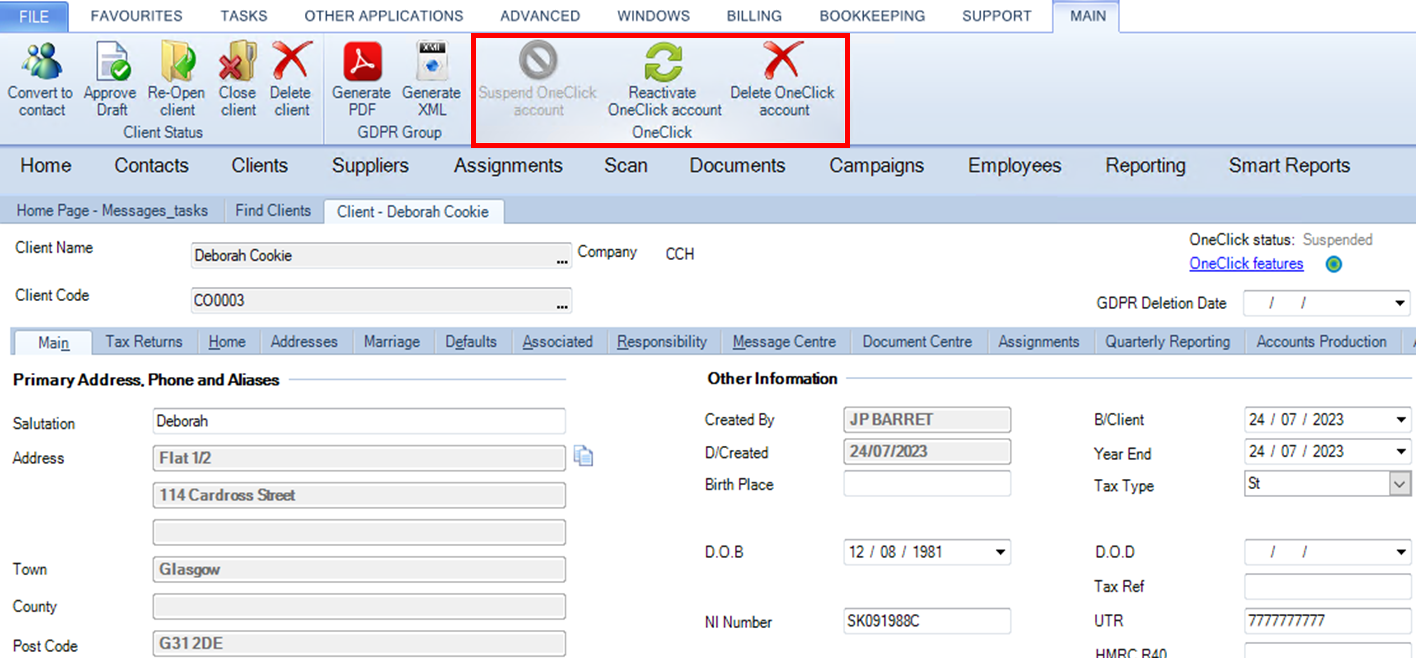The height and width of the screenshot is (658, 1416).
Task: Open the B/Client date dropdown
Action: [1400, 420]
